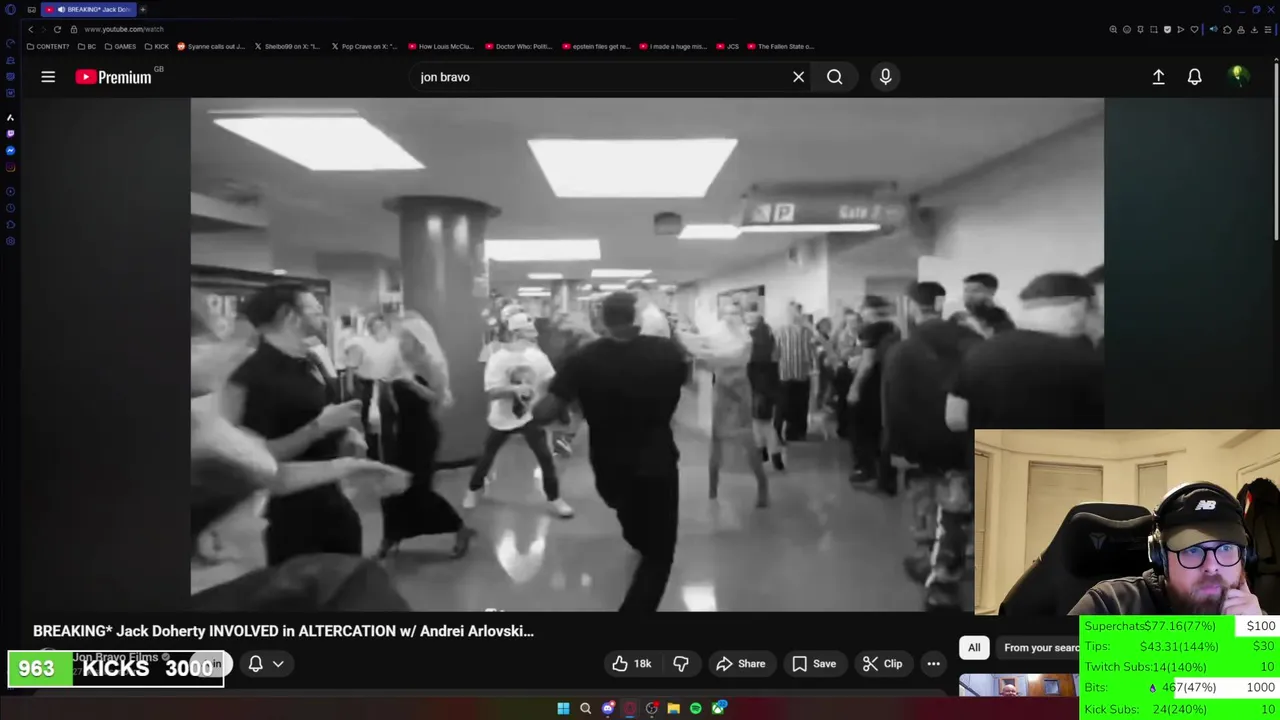Open the suggested video thumbnail below chips

tap(1018, 686)
